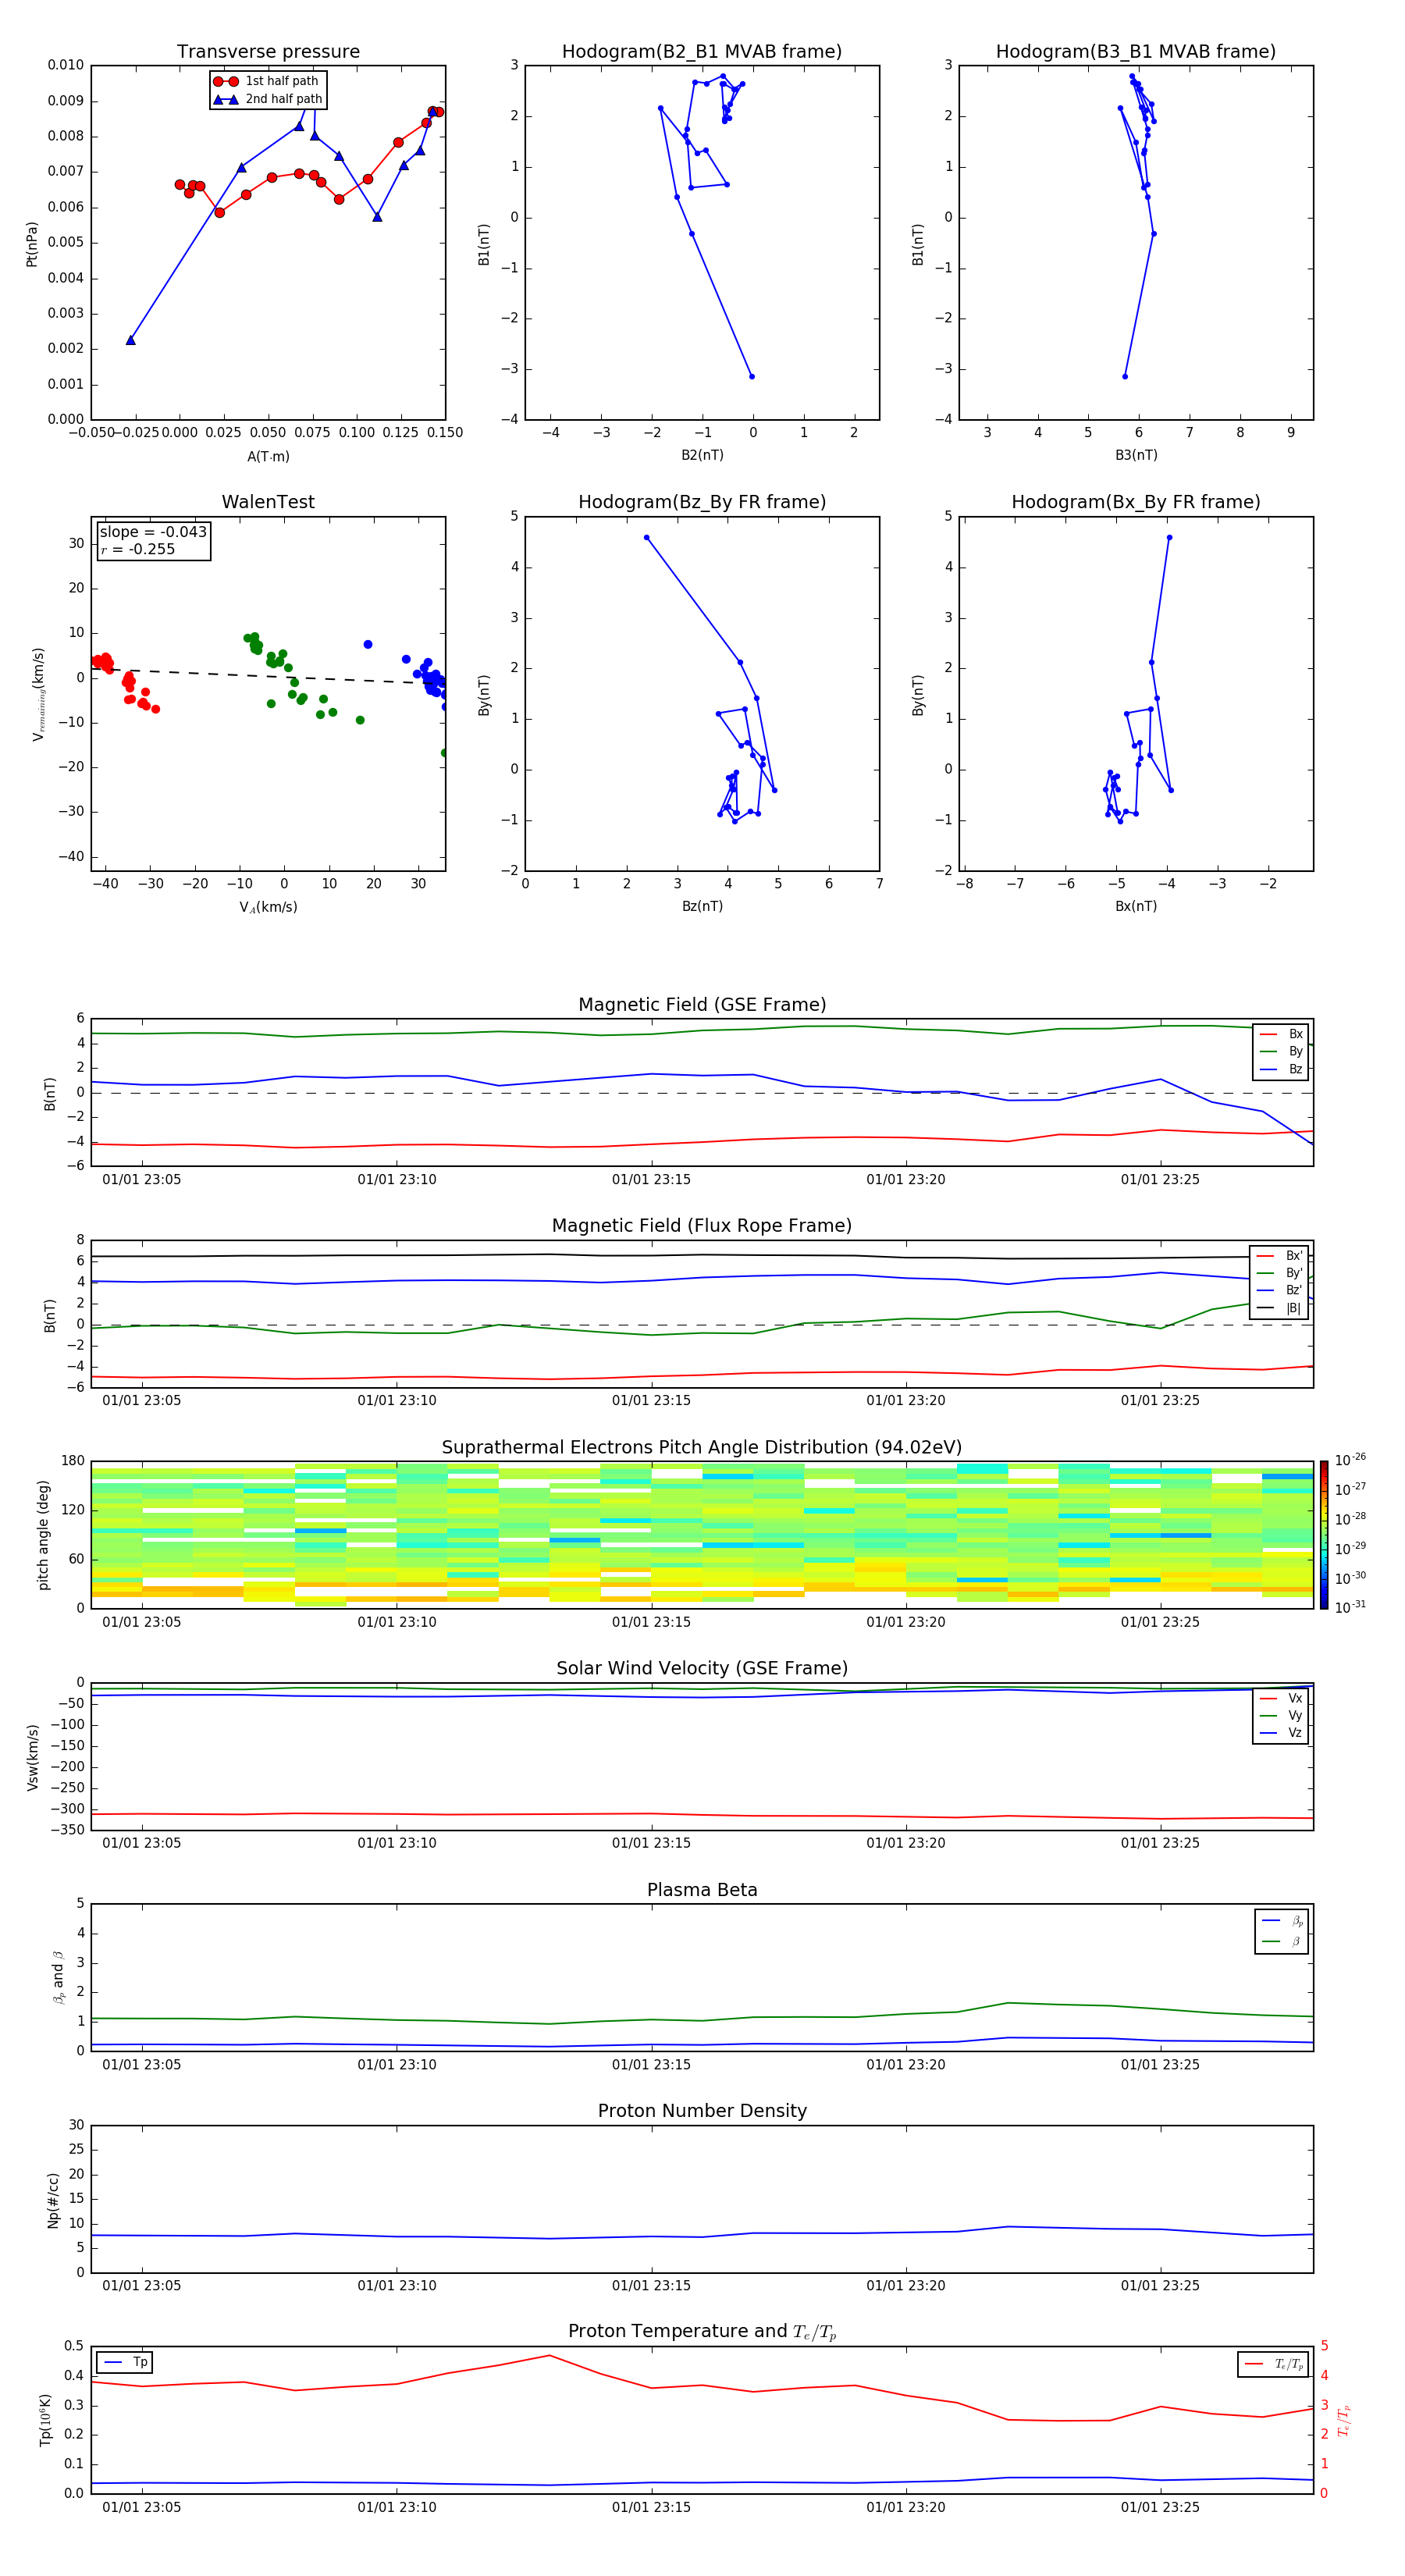Click the Magnetic Field (GSE Frame) title

pyautogui.click(x=702, y=1005)
